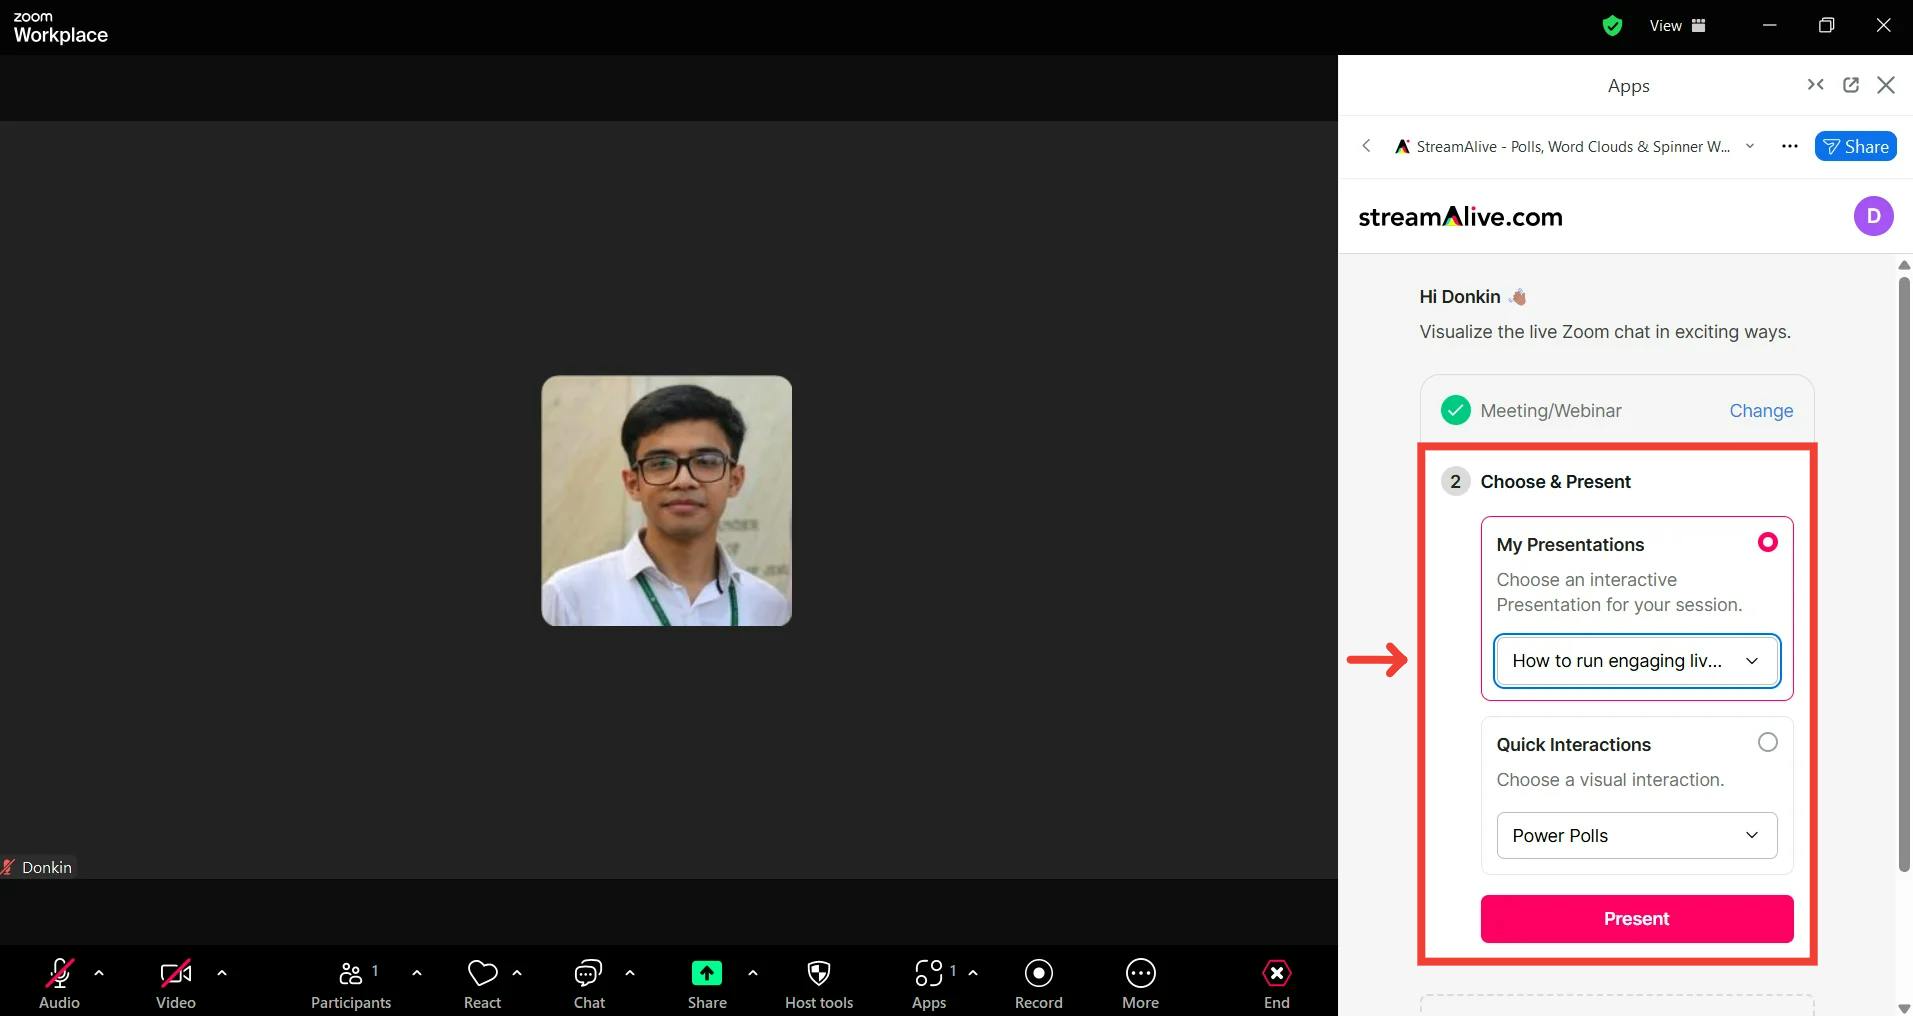Minimize the Zoom window
The width and height of the screenshot is (1913, 1016).
pyautogui.click(x=1769, y=26)
